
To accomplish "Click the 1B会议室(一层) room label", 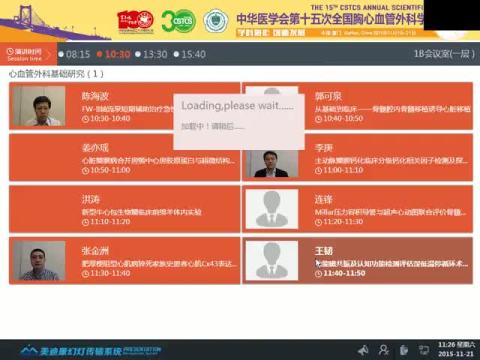I will coord(444,54).
